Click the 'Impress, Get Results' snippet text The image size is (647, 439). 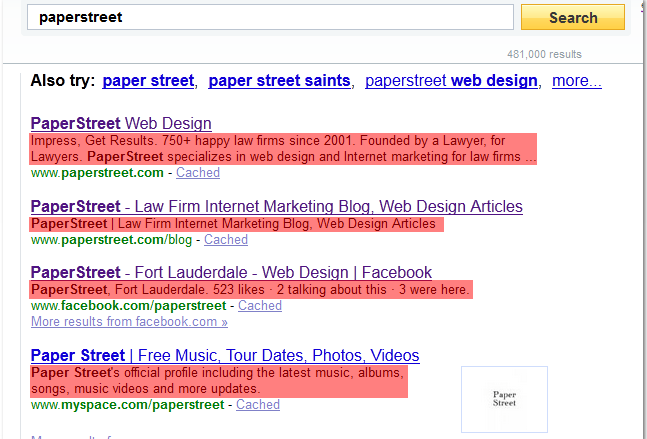point(283,149)
